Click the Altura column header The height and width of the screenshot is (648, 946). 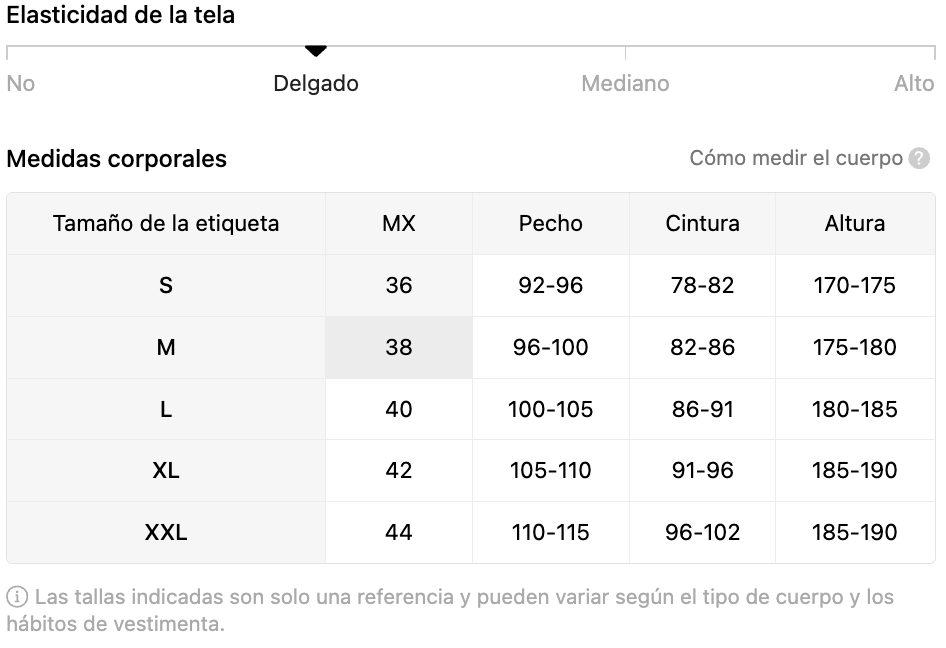click(855, 224)
